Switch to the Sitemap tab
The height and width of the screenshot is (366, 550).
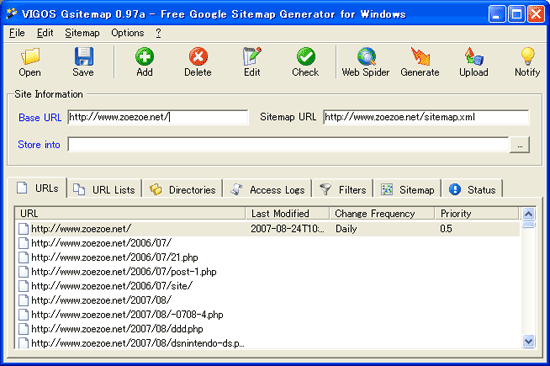click(408, 190)
